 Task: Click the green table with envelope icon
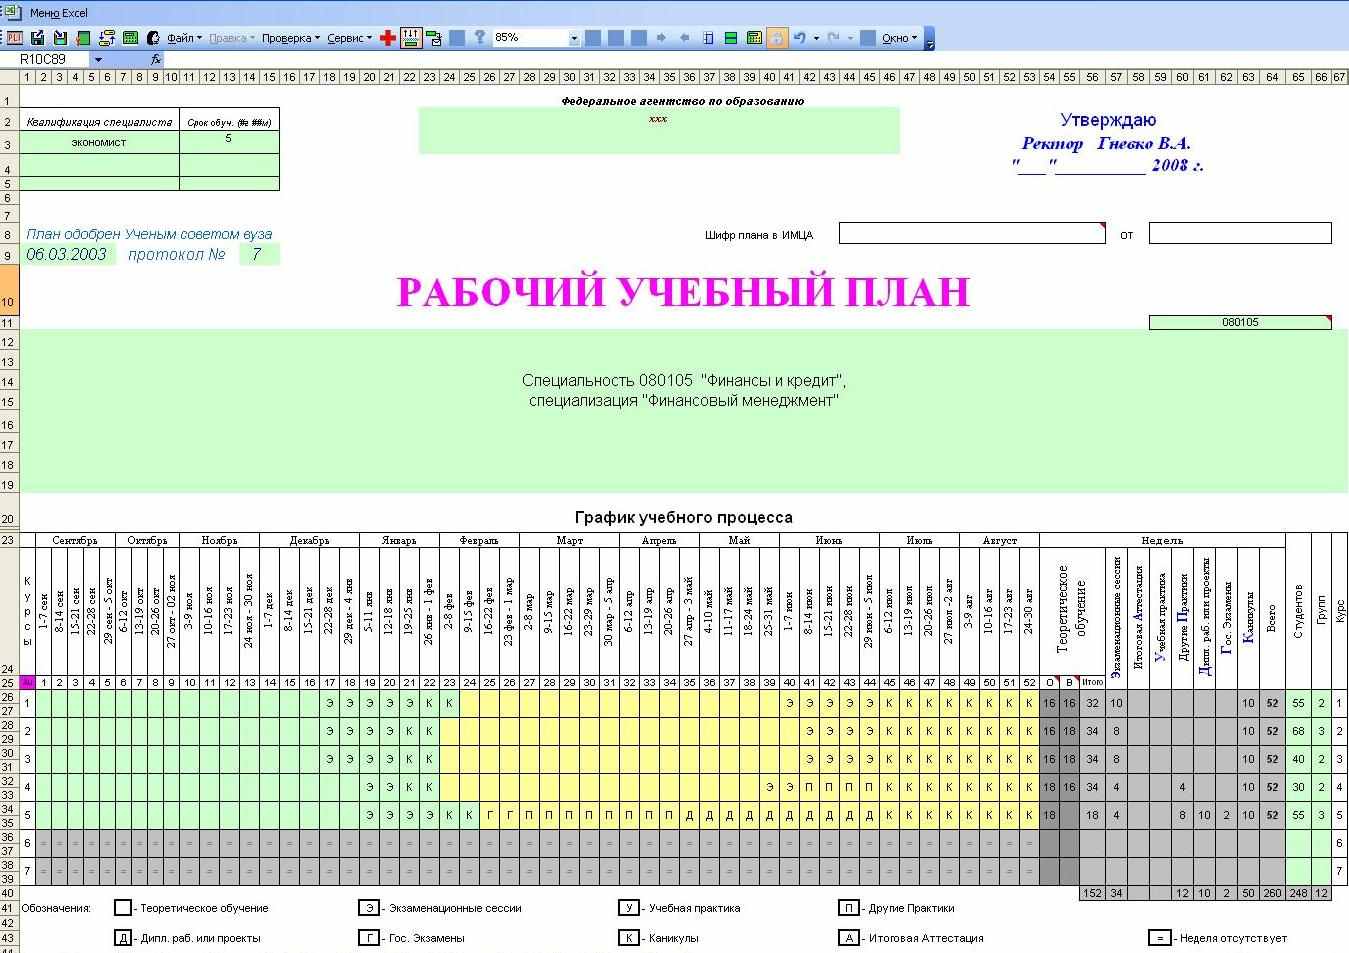point(434,38)
